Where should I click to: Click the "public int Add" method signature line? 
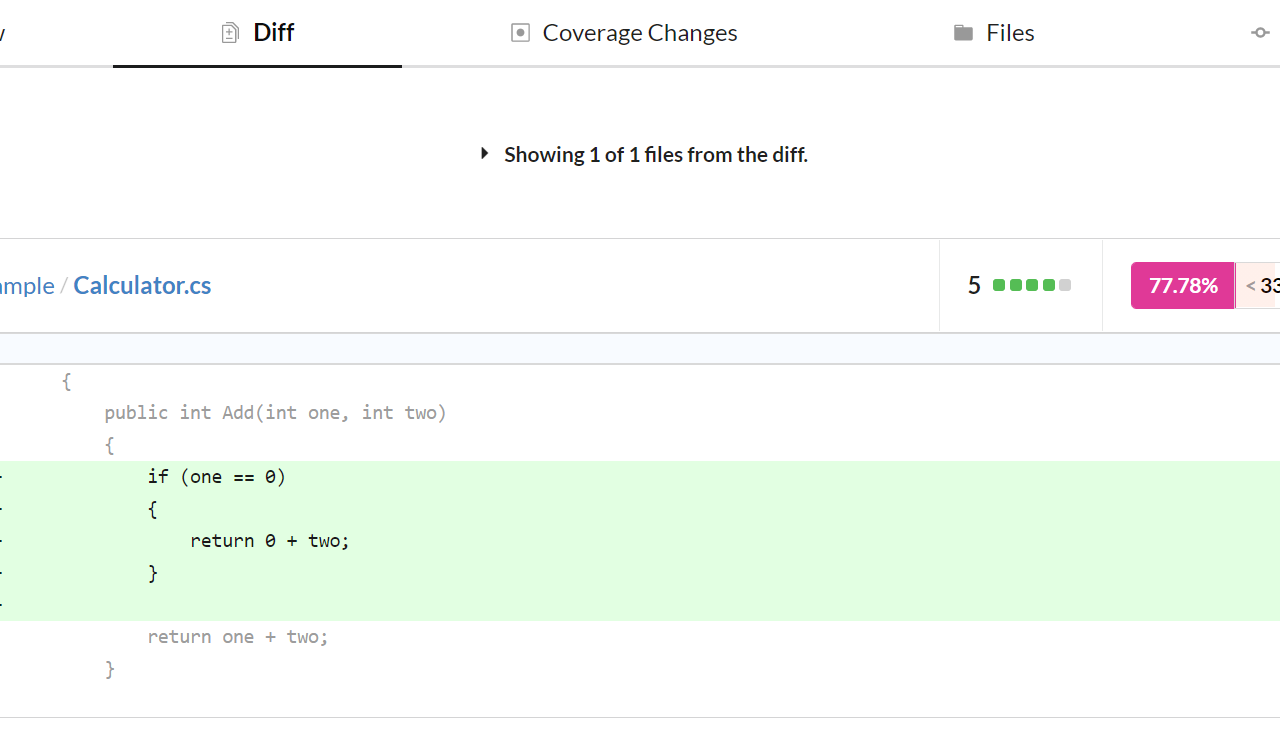point(275,413)
